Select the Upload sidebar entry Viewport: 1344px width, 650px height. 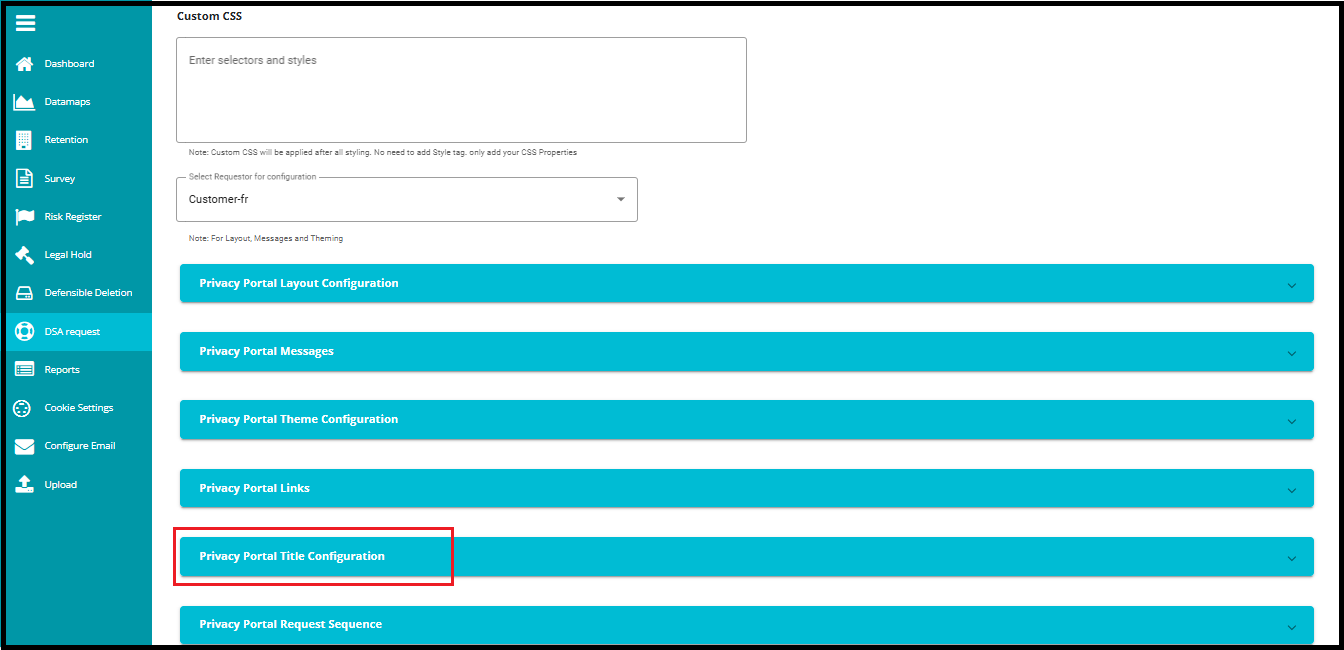pyautogui.click(x=60, y=485)
